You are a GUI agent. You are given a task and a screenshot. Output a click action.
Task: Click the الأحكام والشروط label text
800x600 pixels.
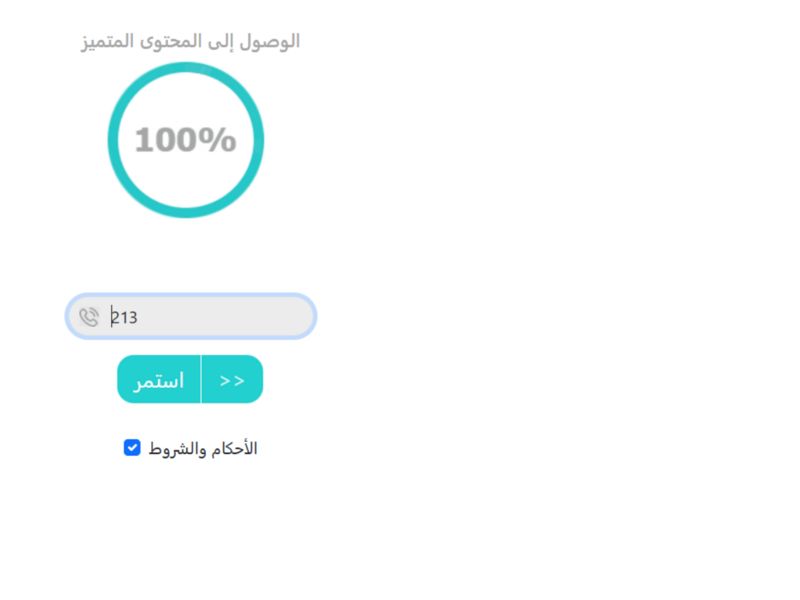[203, 449]
